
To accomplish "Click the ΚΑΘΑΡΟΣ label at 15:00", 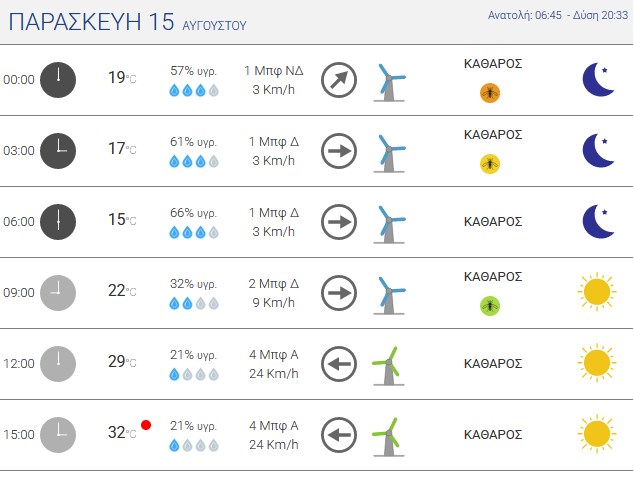I will point(493,435).
